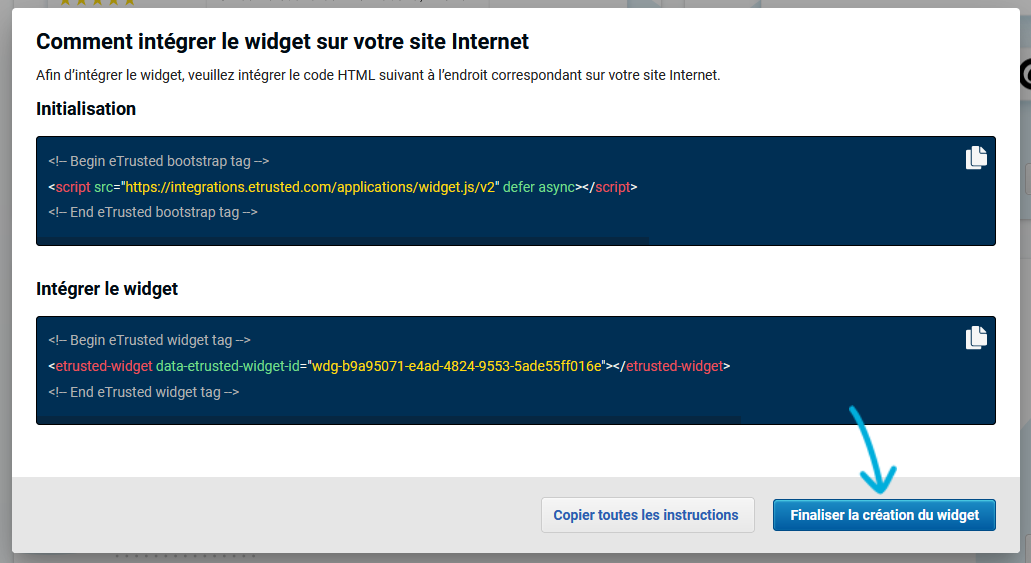Click the End eTrusted bootstrap tag comment

click(153, 212)
